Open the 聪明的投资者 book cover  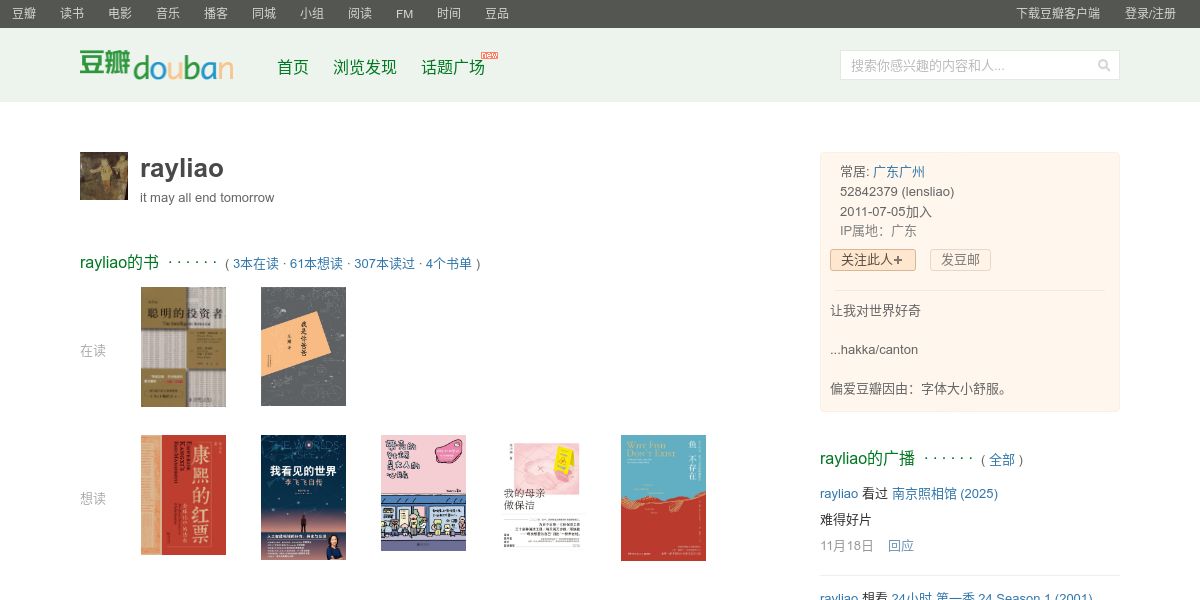point(183,347)
